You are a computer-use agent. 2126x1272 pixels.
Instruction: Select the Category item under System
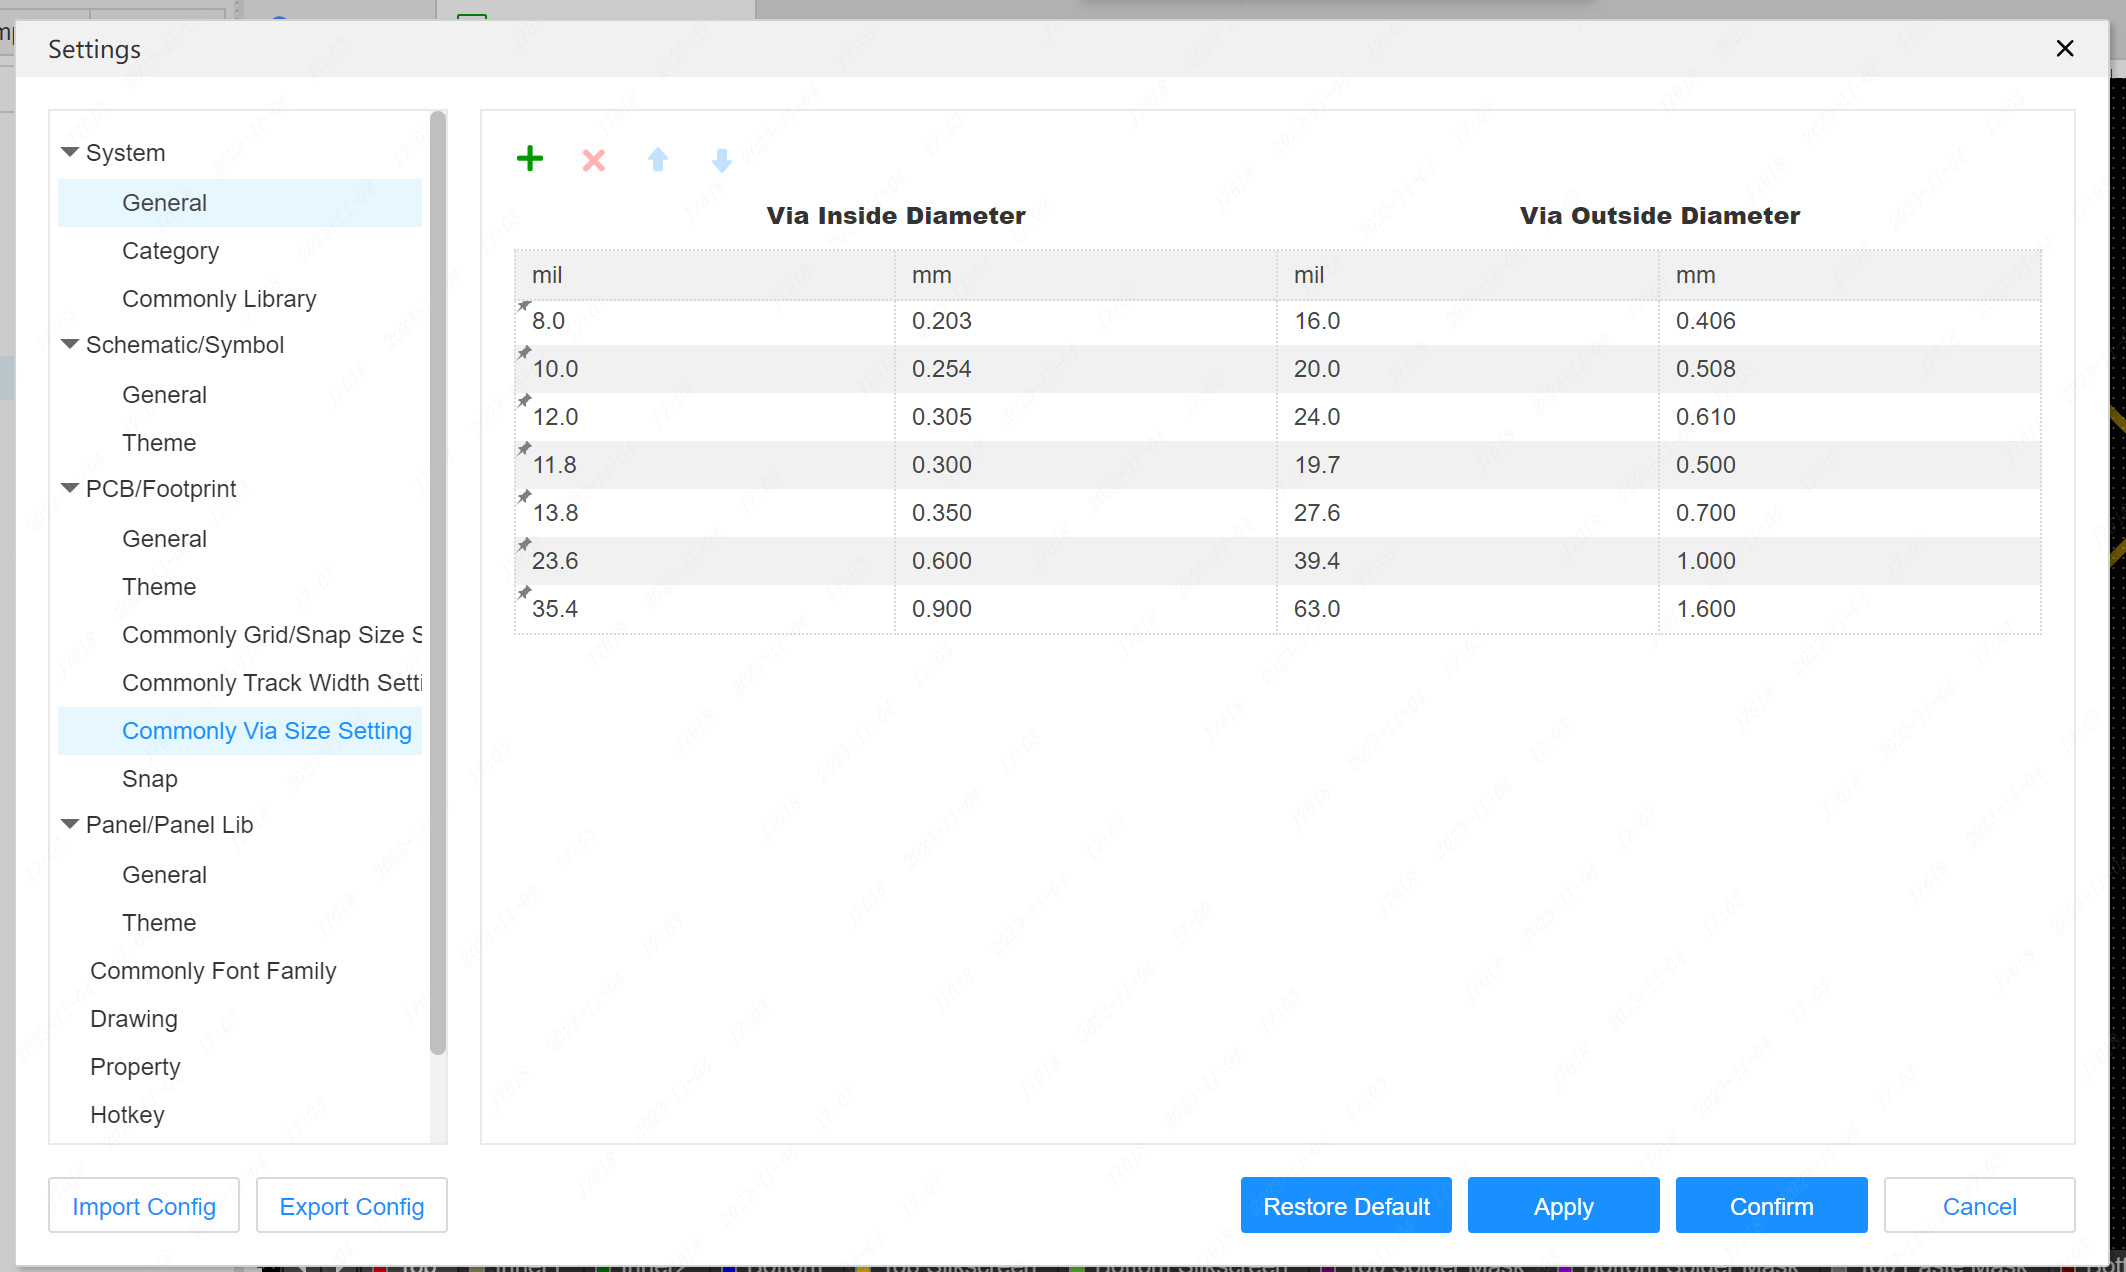pos(170,250)
